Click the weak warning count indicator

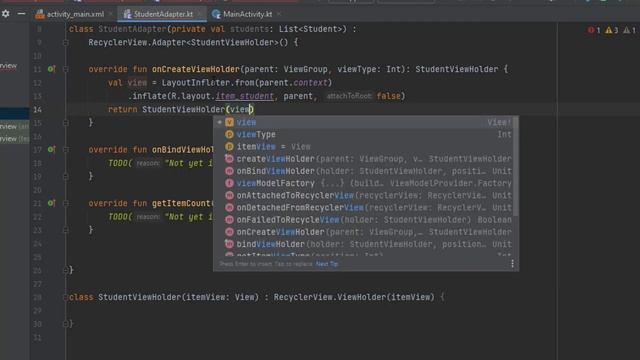click(629, 30)
